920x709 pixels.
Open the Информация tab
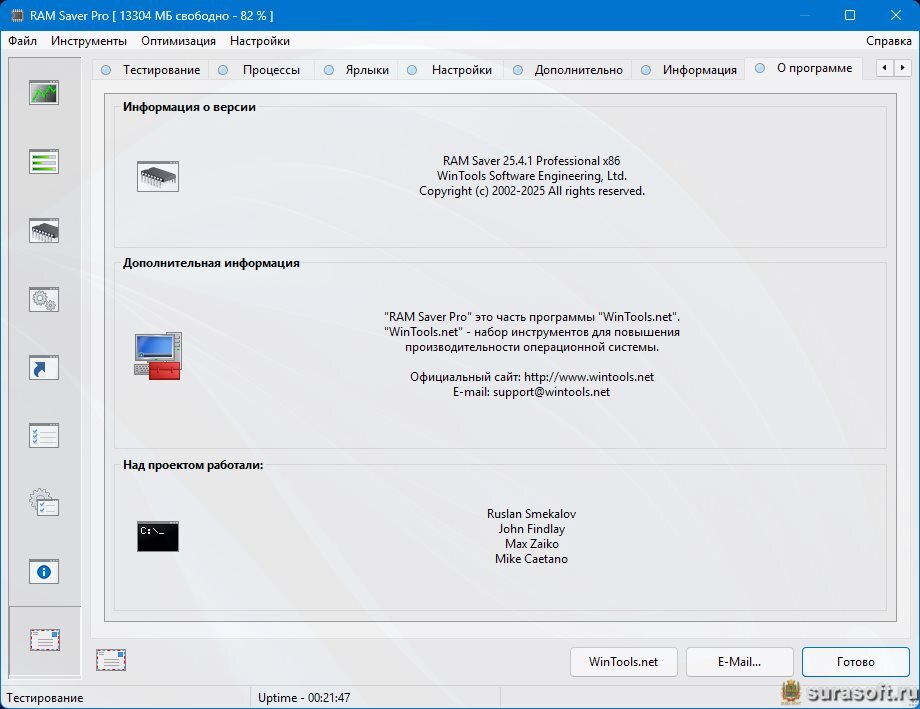click(x=689, y=70)
